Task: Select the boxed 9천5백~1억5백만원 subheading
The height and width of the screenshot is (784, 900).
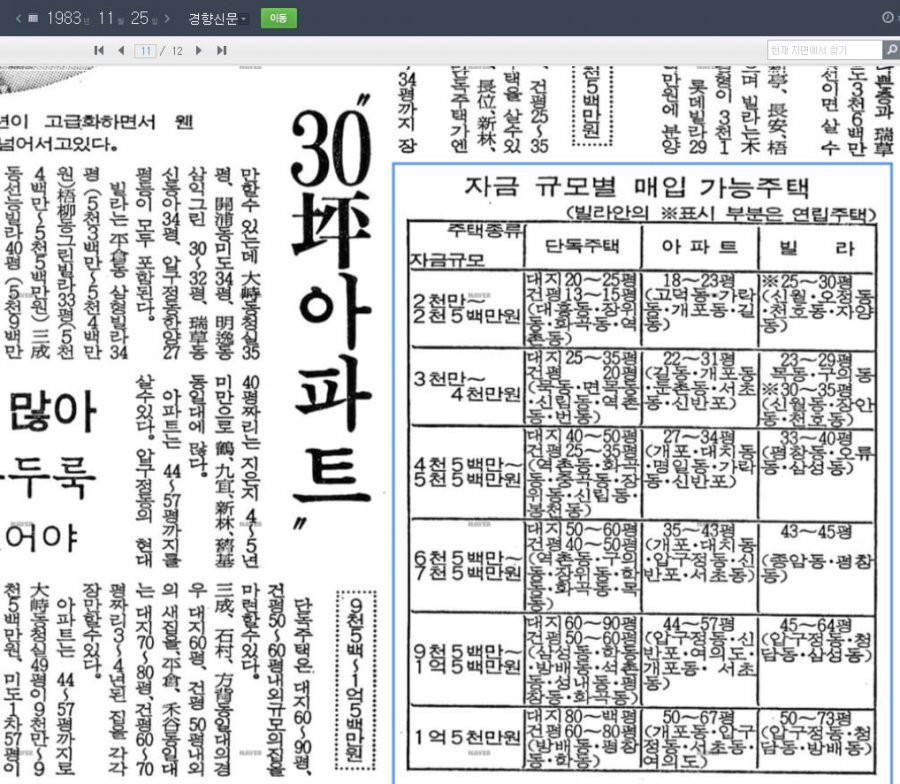Action: point(355,680)
